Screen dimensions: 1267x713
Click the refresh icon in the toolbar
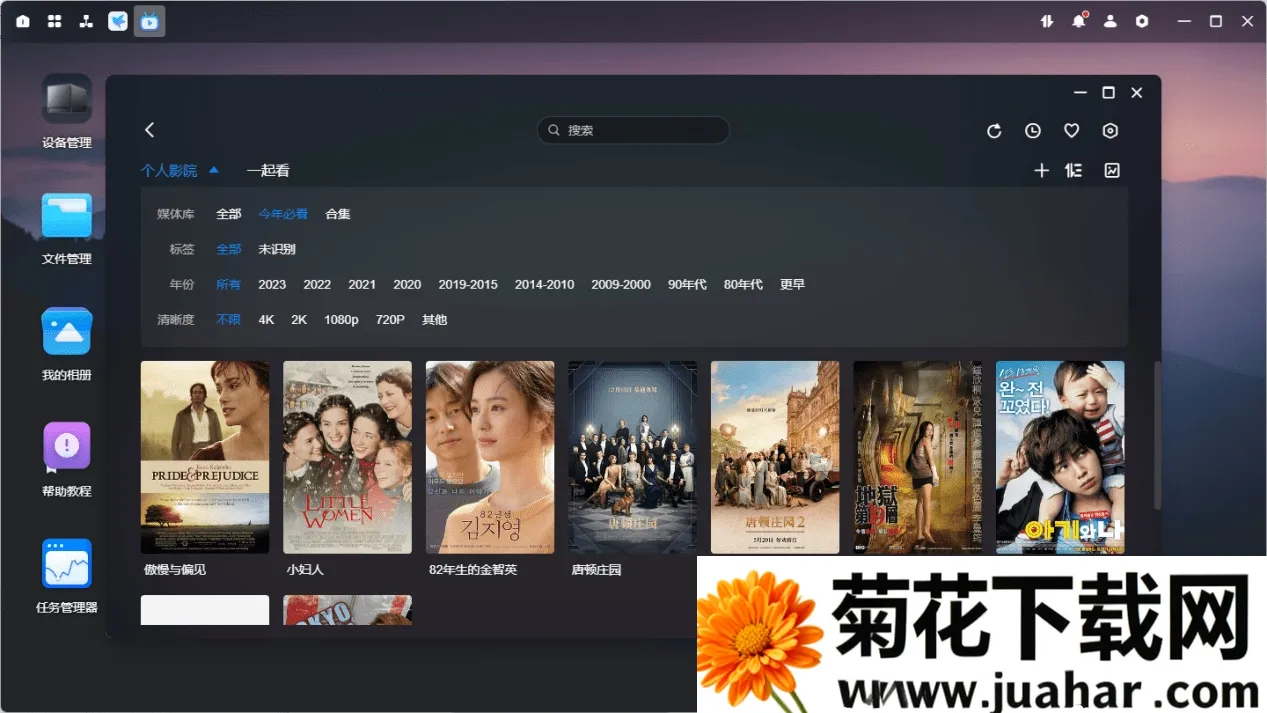[x=994, y=131]
